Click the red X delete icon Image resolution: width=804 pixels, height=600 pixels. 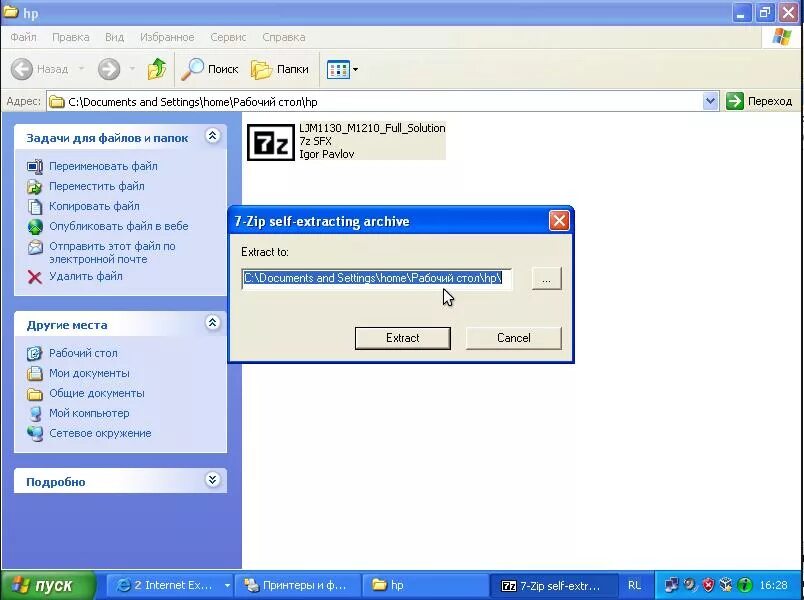pyautogui.click(x=35, y=277)
